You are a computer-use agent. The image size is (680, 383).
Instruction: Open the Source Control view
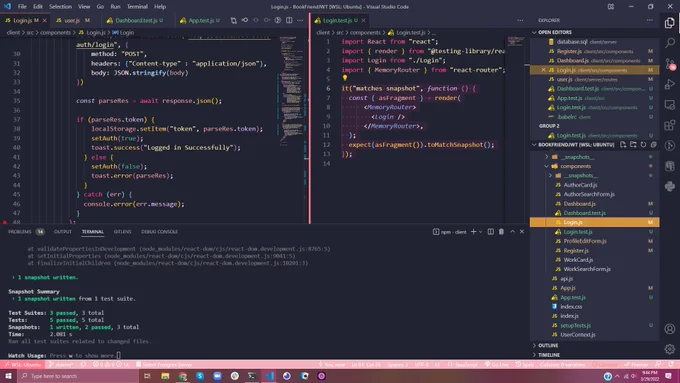670,64
